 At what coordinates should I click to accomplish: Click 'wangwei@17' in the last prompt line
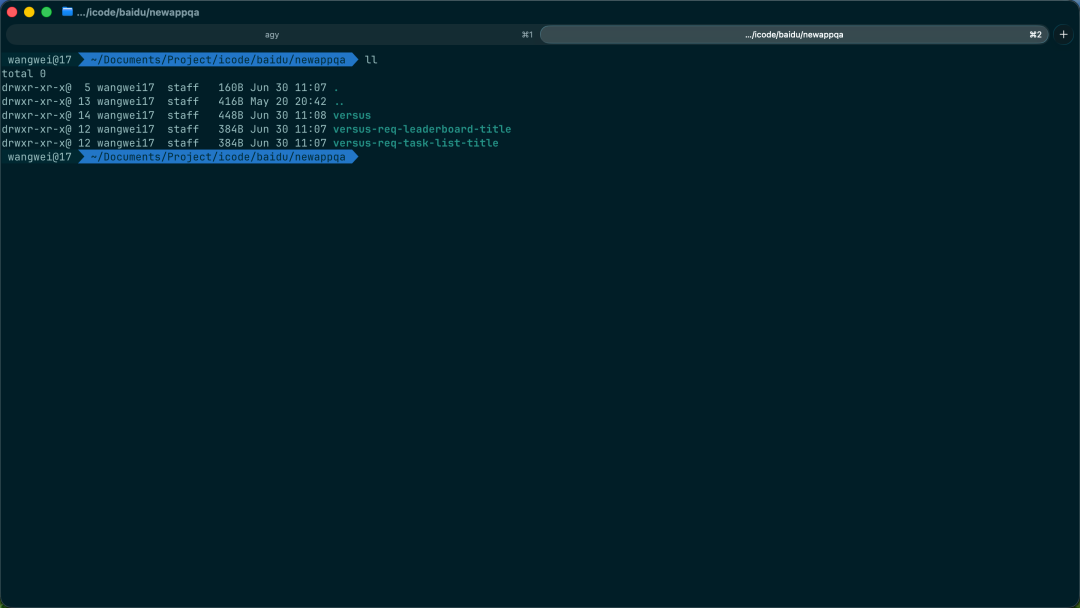(39, 157)
